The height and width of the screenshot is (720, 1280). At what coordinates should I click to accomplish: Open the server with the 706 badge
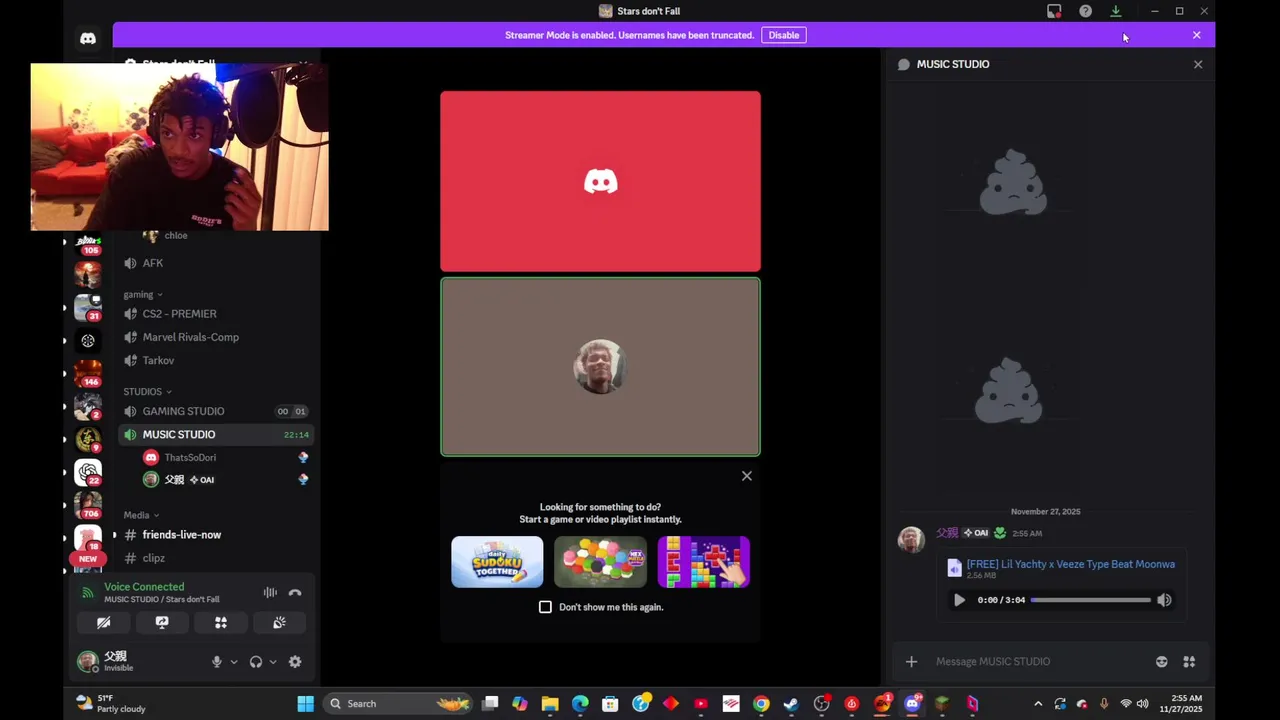[88, 505]
